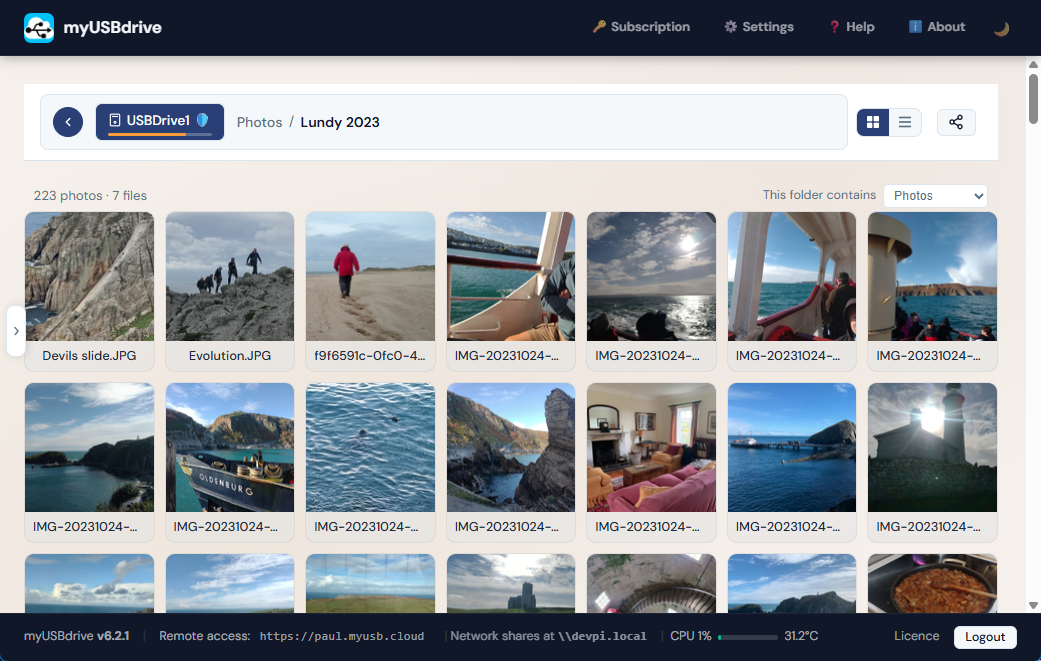The height and width of the screenshot is (661, 1041).
Task: Open the seal in water photo
Action: click(370, 447)
